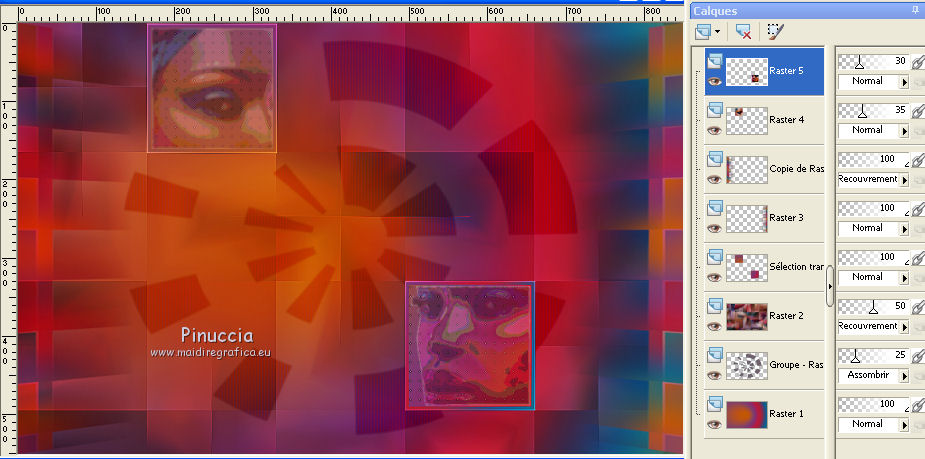This screenshot has width=925, height=459.
Task: Click the layers panel splitter handle
Action: (829, 286)
